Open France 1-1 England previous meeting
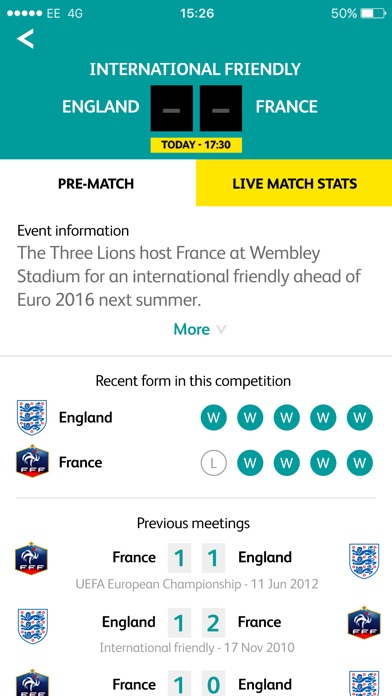 click(196, 566)
